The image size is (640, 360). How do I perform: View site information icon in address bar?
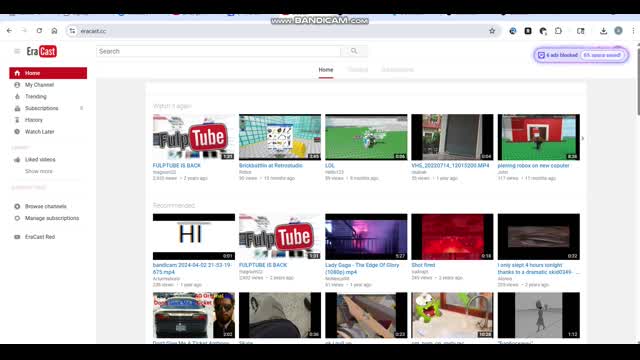tap(72, 31)
